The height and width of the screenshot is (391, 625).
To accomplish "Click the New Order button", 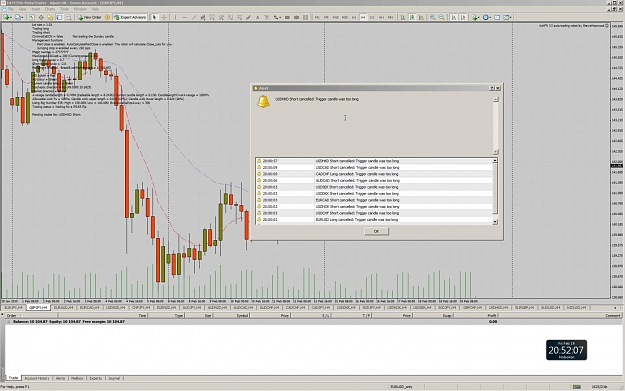I will point(90,17).
